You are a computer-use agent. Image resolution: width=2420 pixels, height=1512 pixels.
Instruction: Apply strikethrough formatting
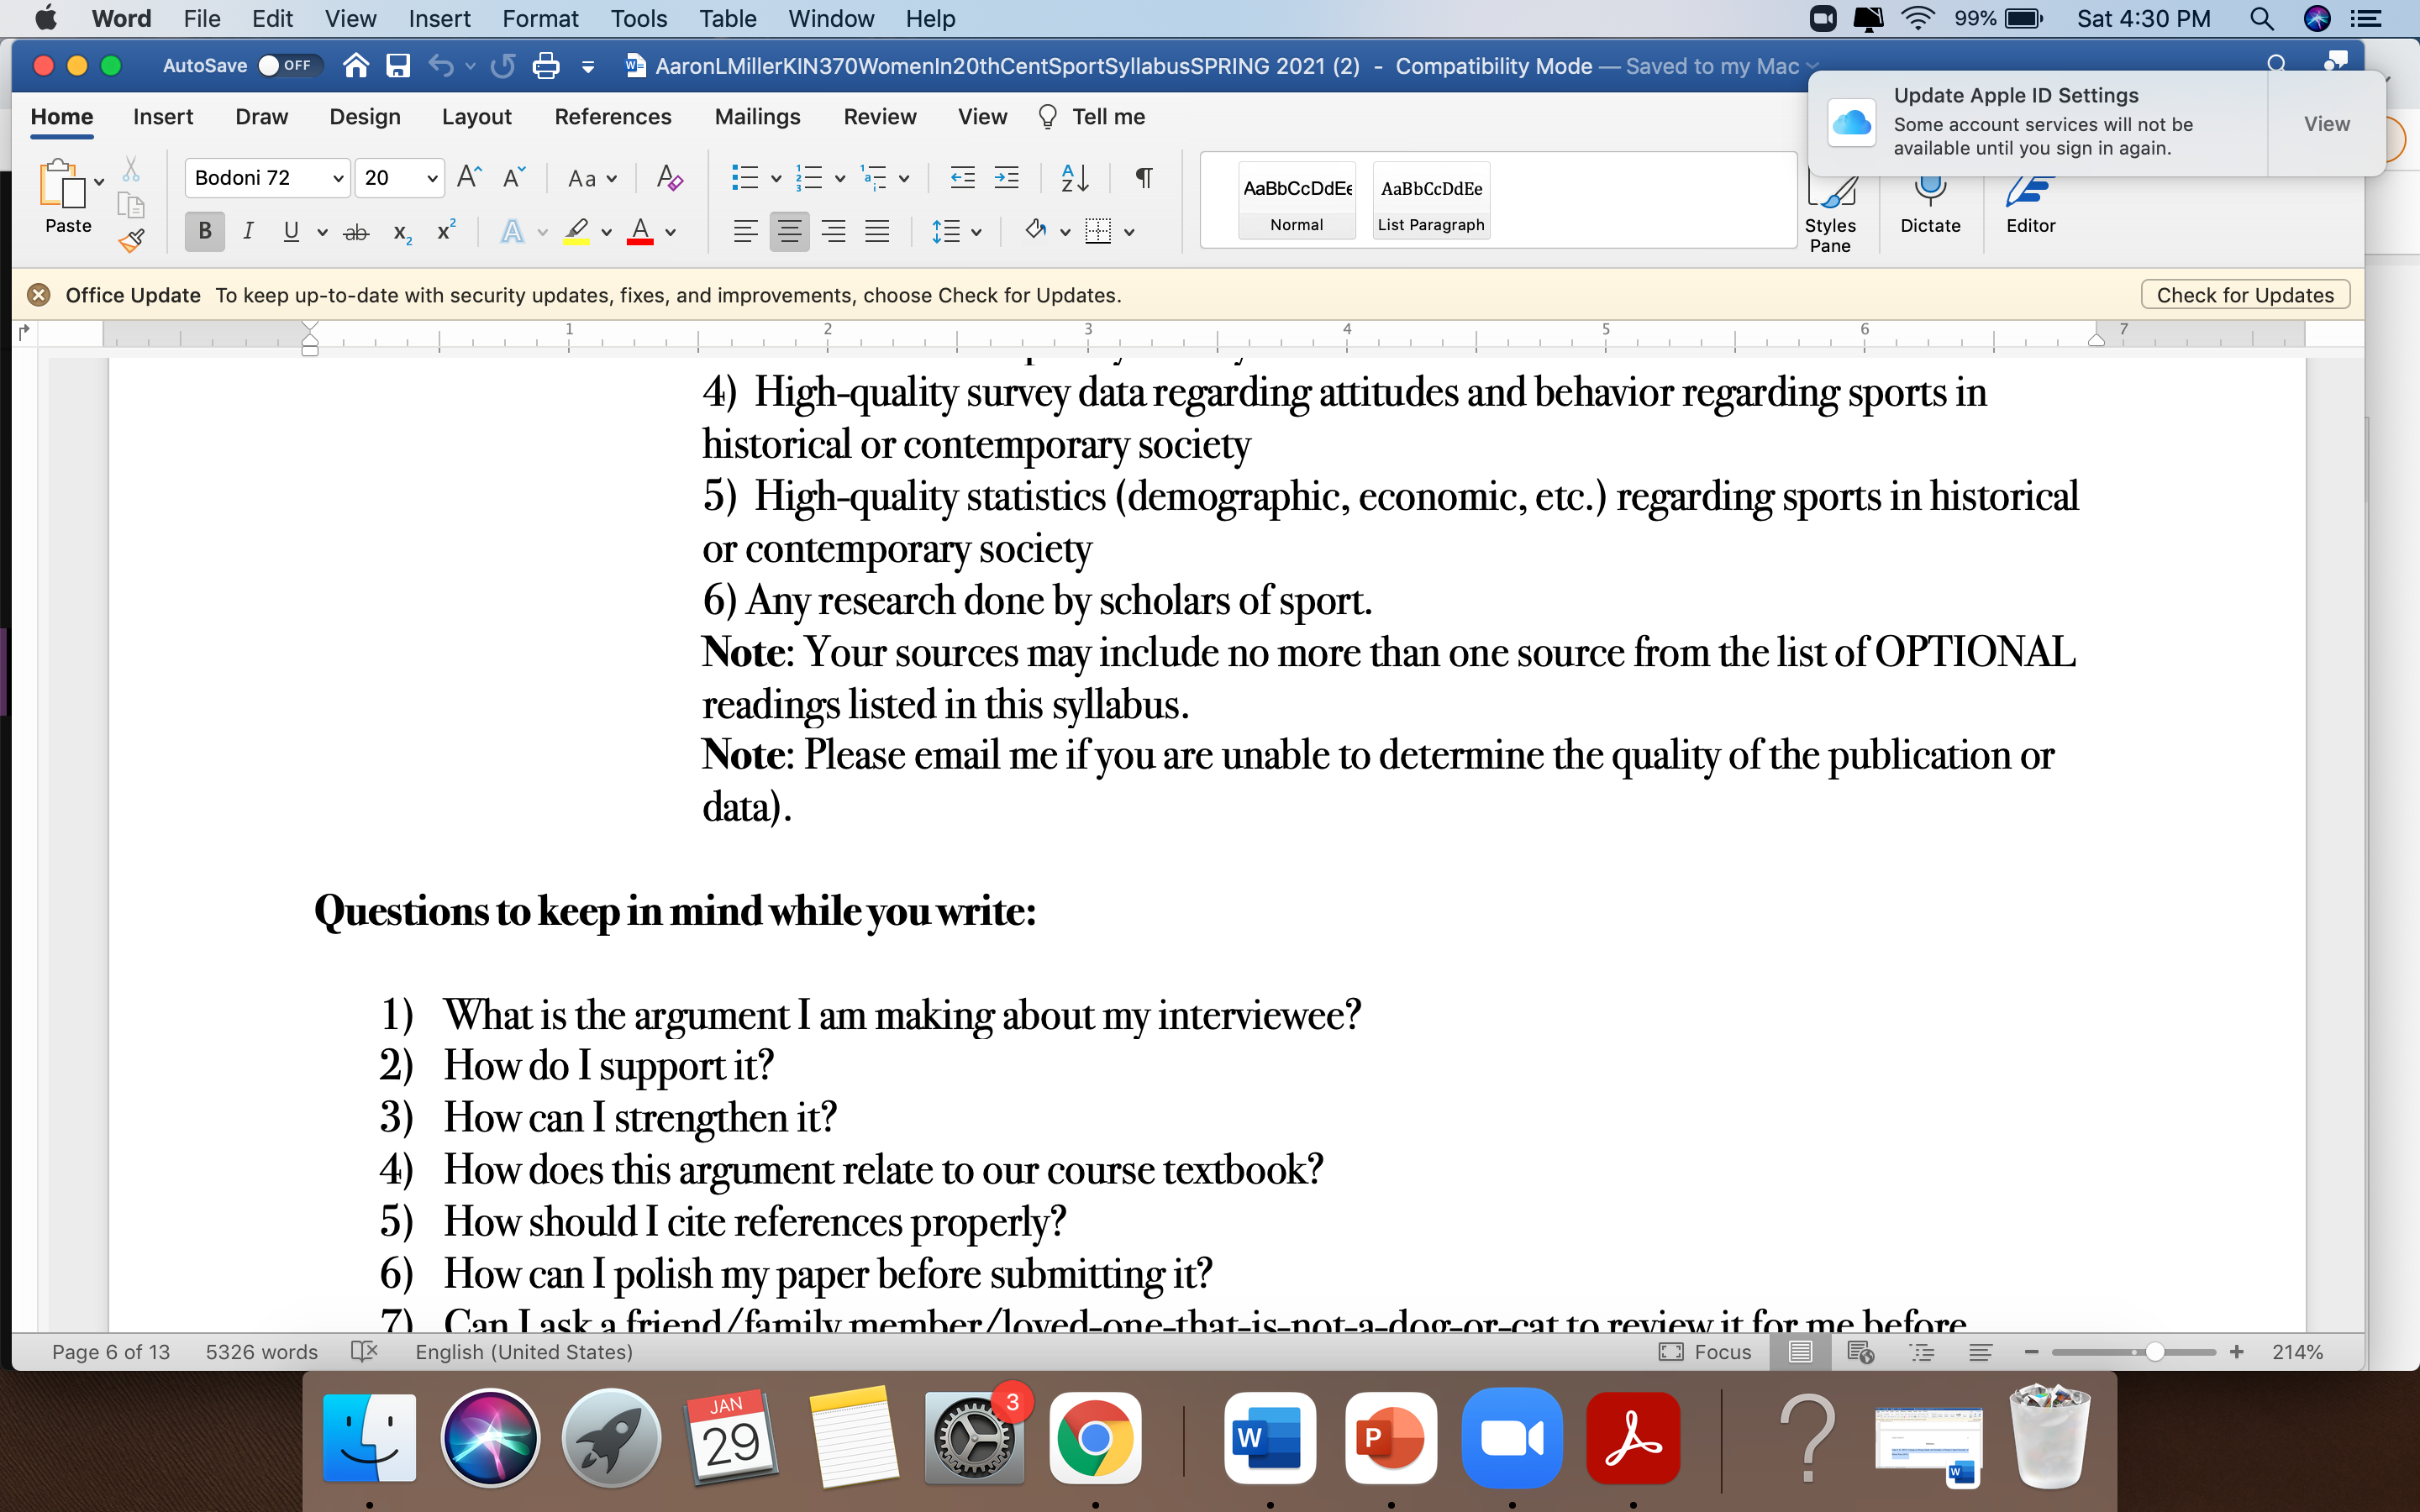(356, 232)
